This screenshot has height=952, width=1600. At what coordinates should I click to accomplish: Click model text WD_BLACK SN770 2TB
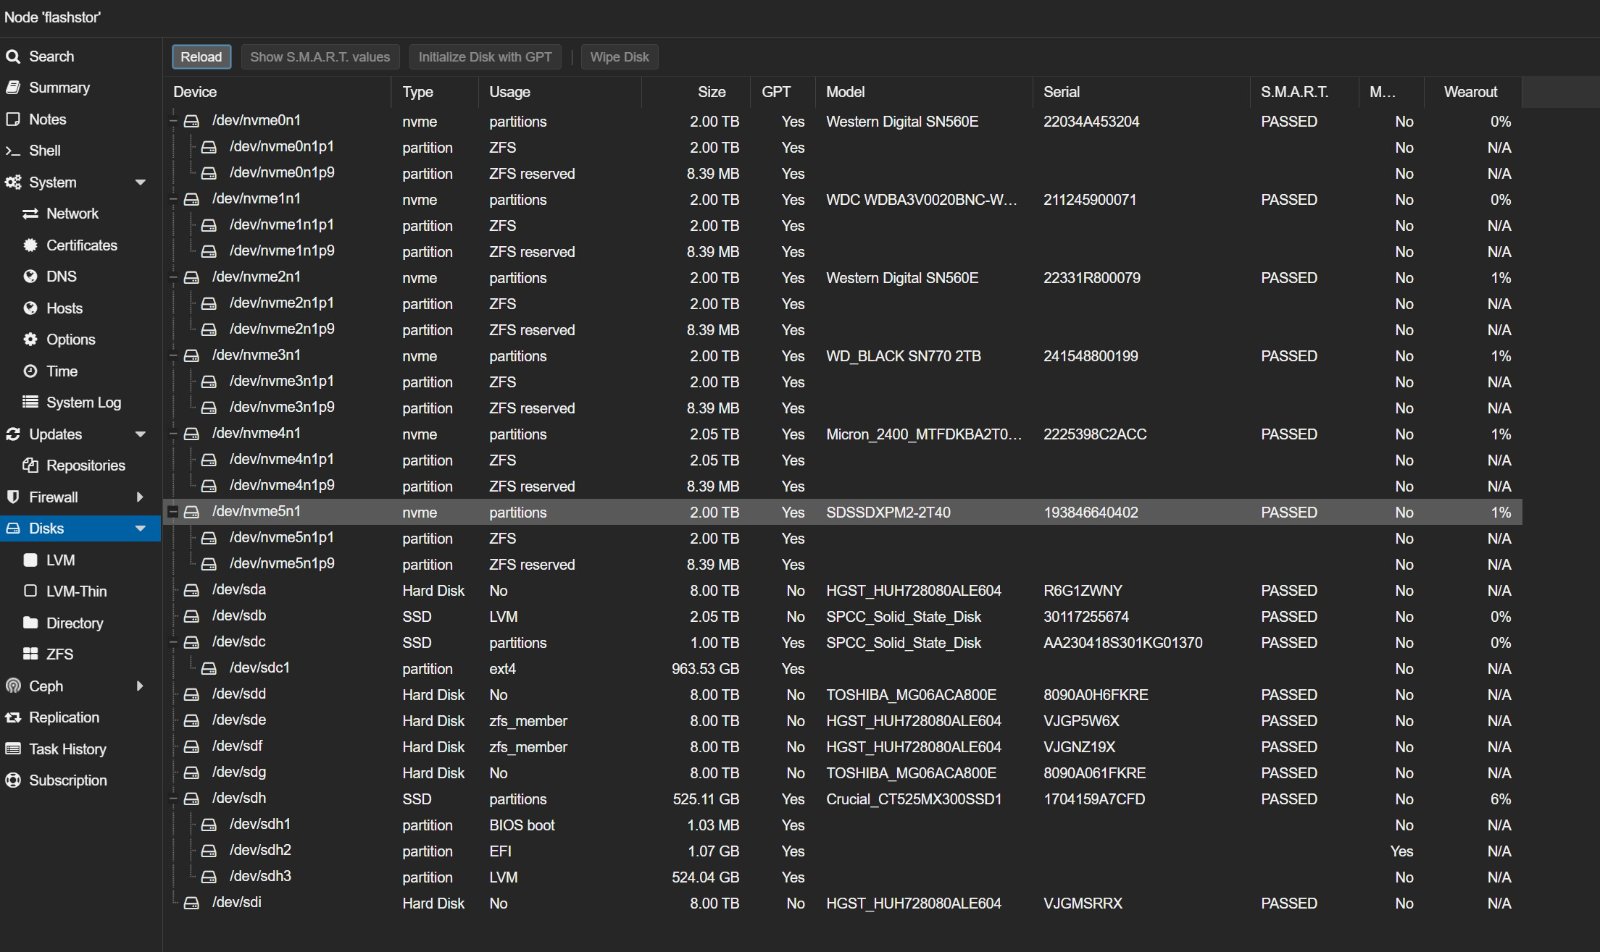pyautogui.click(x=903, y=356)
